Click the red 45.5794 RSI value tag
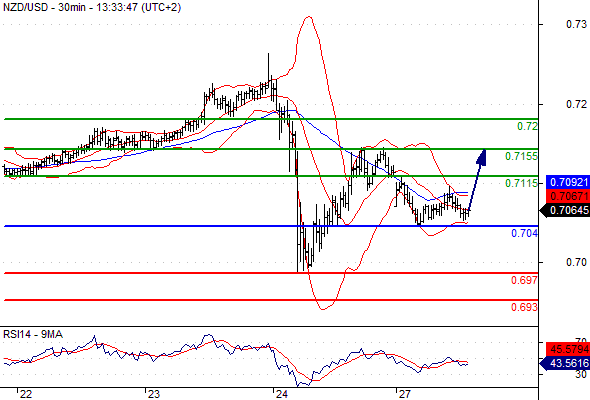Screen dimensions: 590x400 568,349
